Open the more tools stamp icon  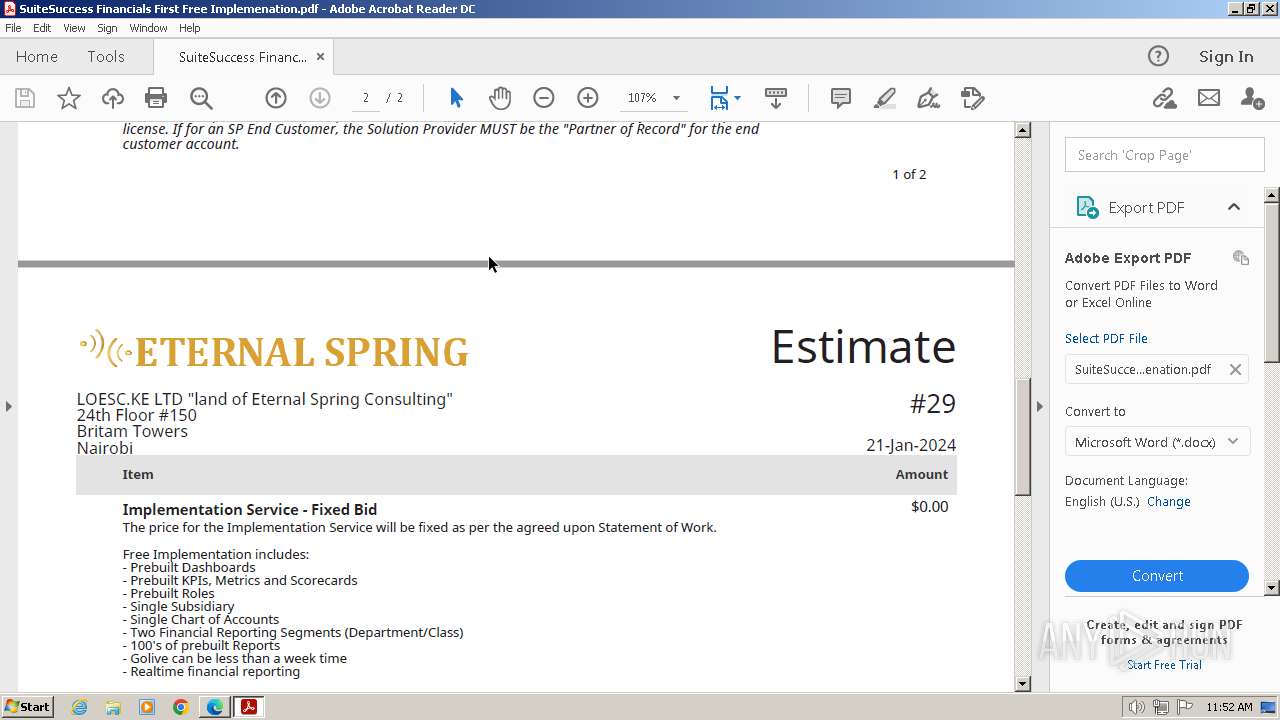coord(973,98)
